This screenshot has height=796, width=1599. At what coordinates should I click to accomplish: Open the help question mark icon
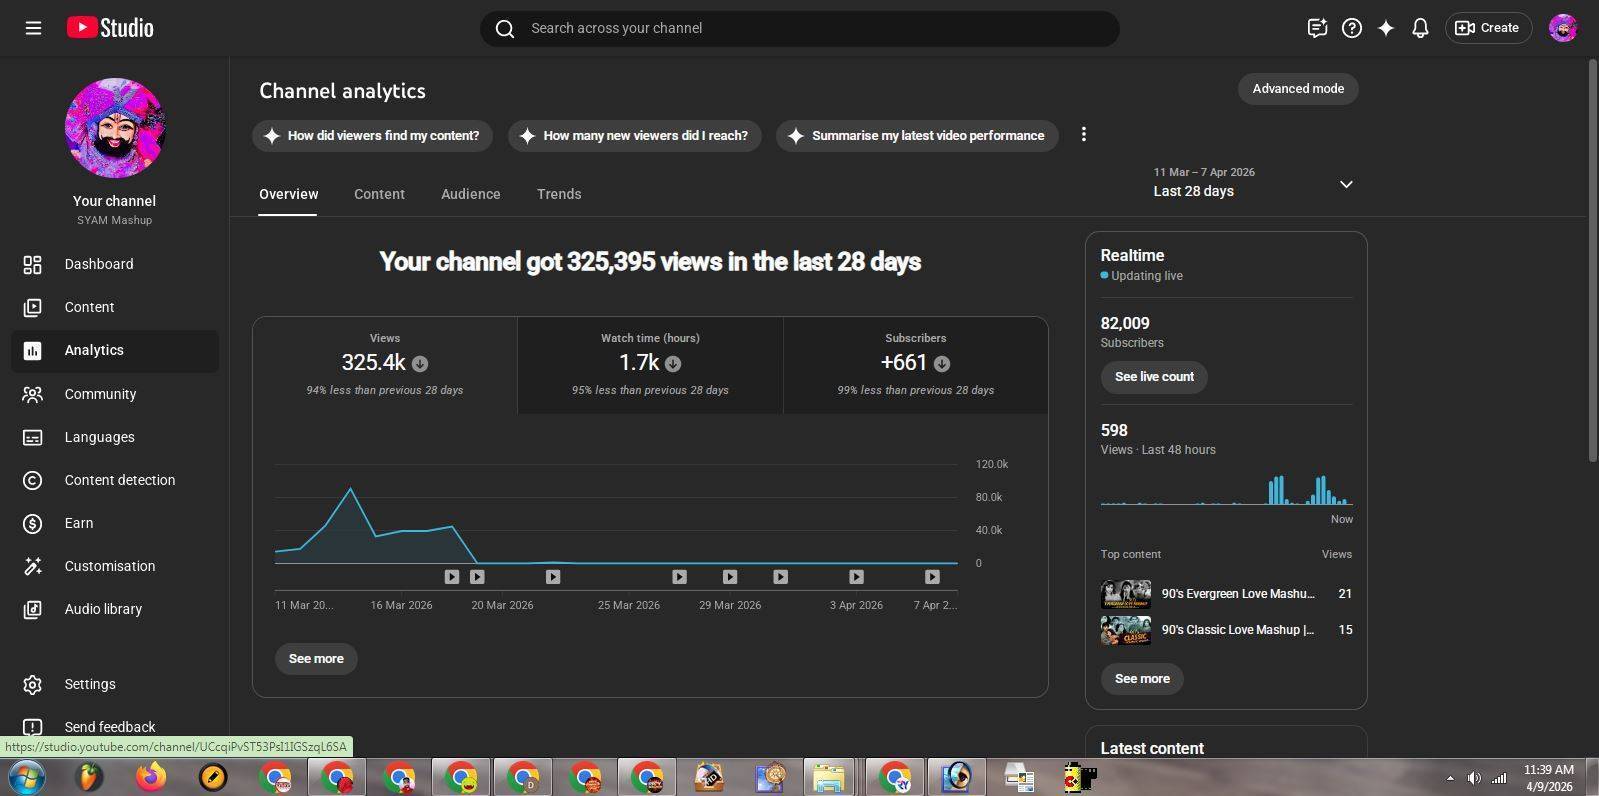coord(1352,28)
